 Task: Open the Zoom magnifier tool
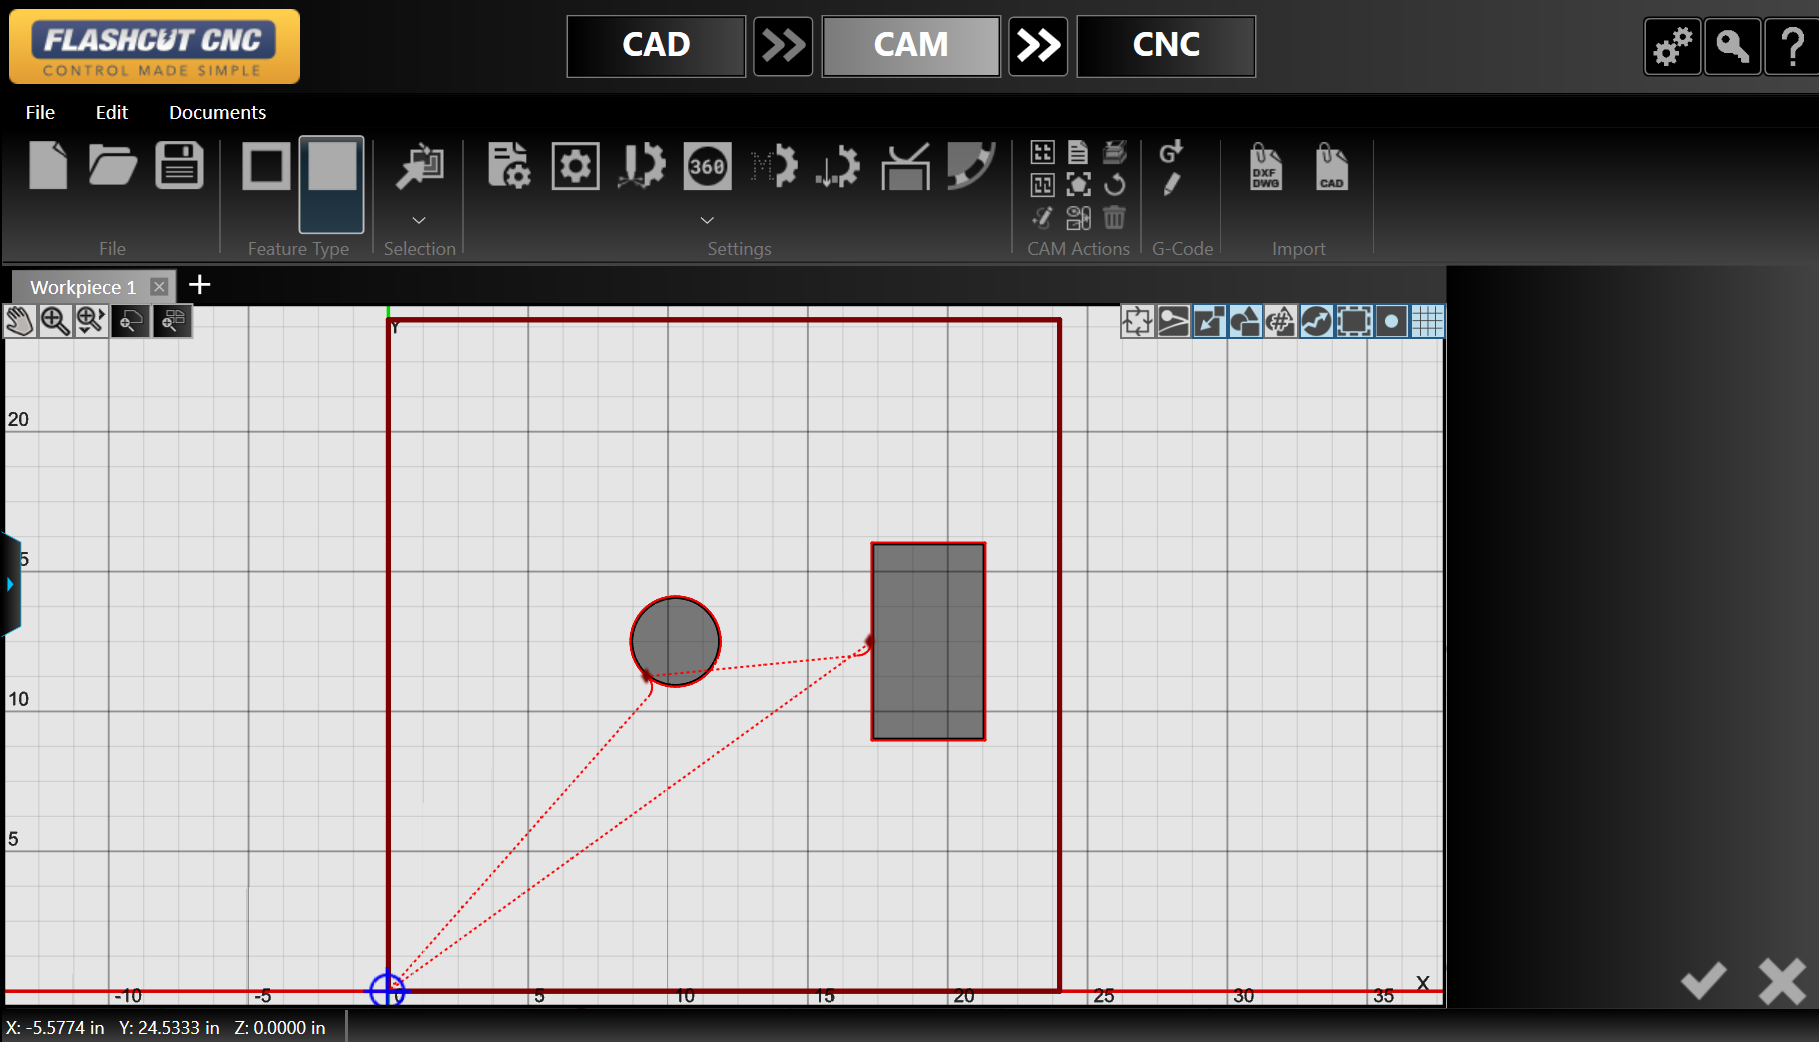(55, 321)
